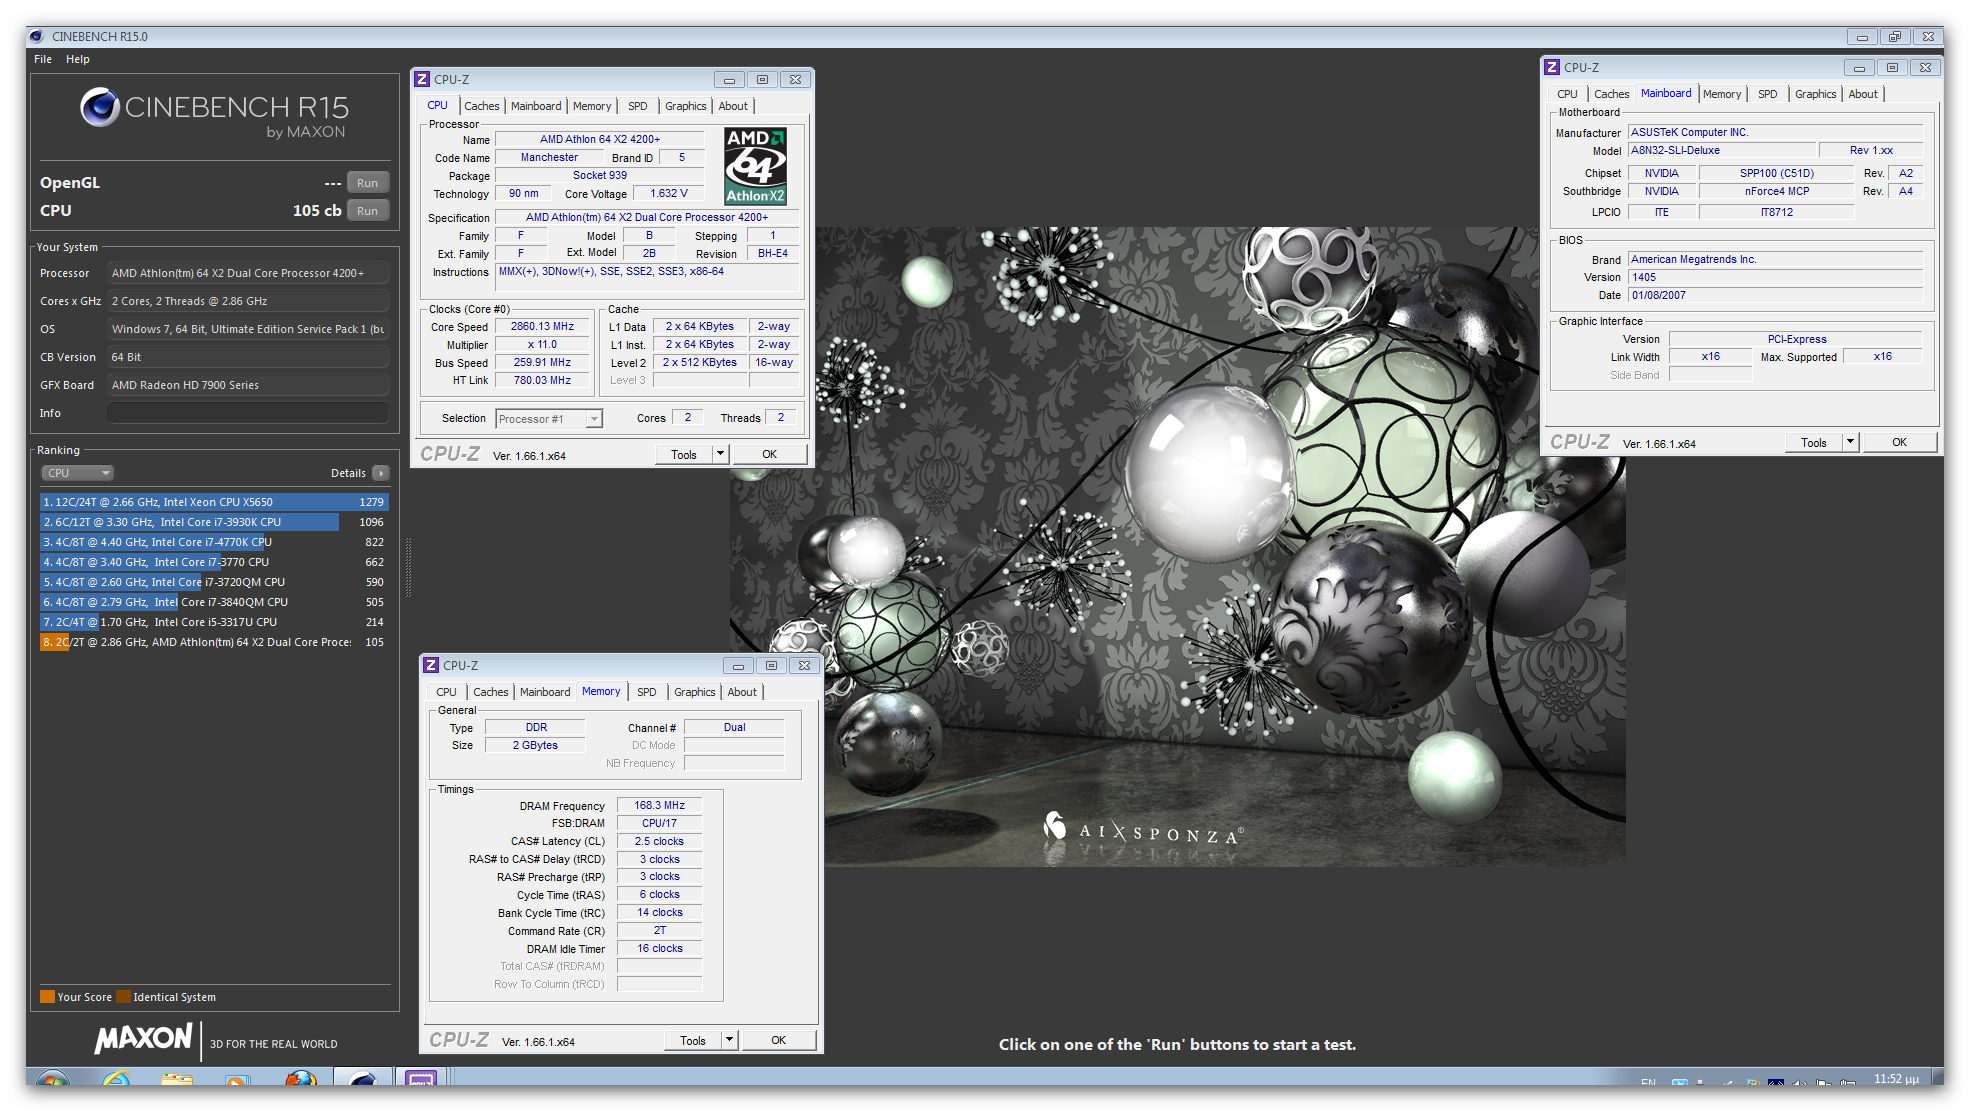Screen dimensions: 1970x1111
Task: Run the OpenGL benchmark
Action: tap(367, 183)
